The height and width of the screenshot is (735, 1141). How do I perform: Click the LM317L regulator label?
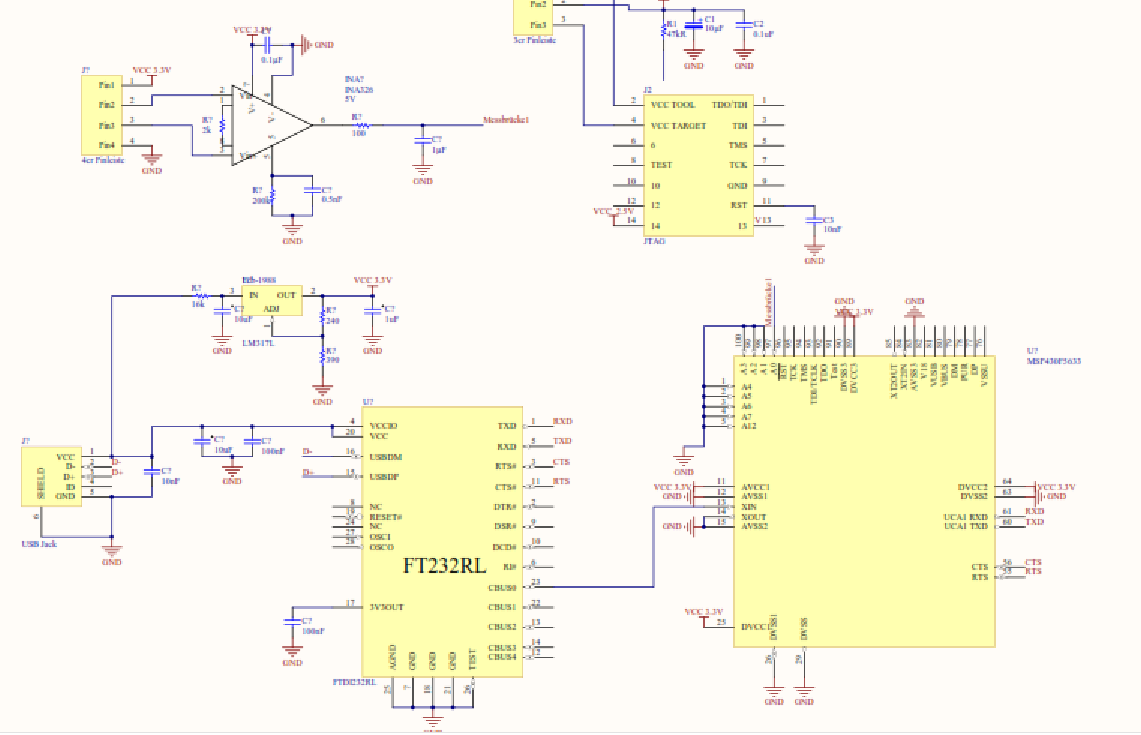pos(258,342)
